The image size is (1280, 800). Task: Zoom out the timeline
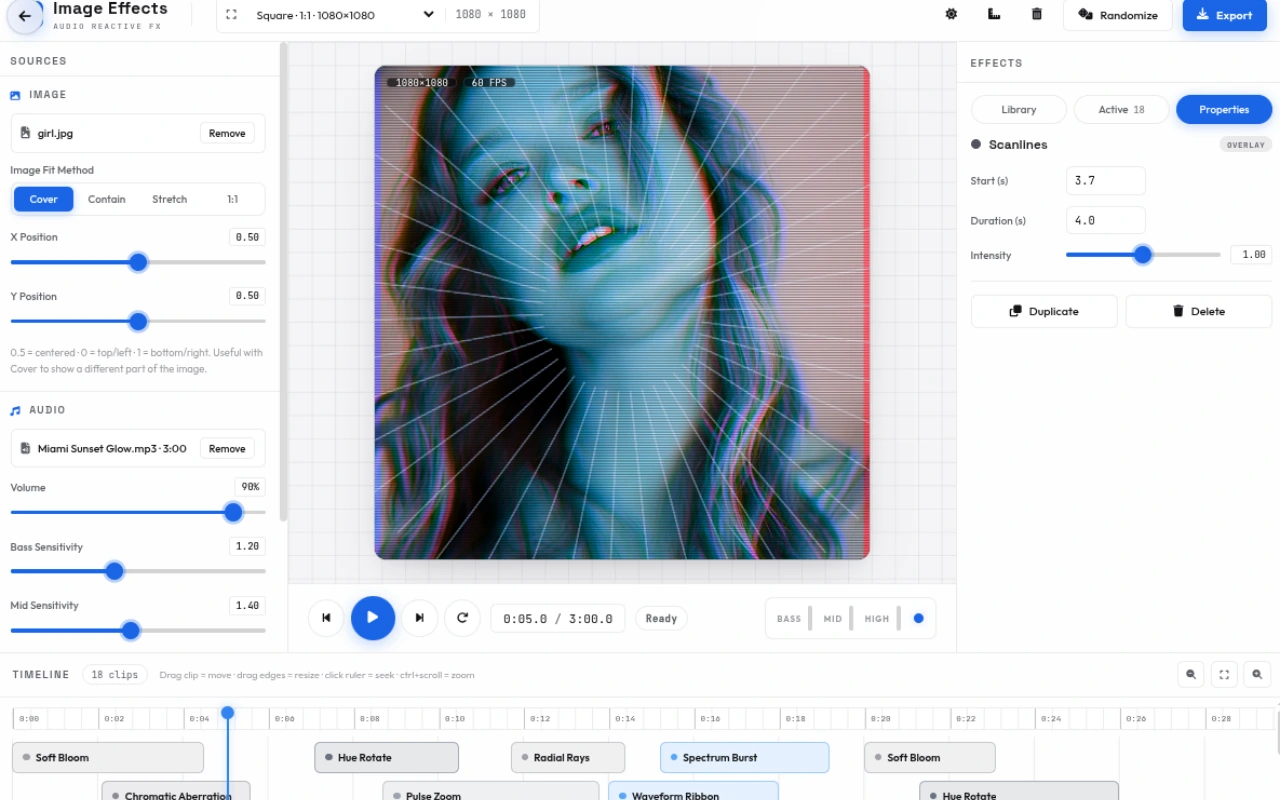pyautogui.click(x=1191, y=674)
